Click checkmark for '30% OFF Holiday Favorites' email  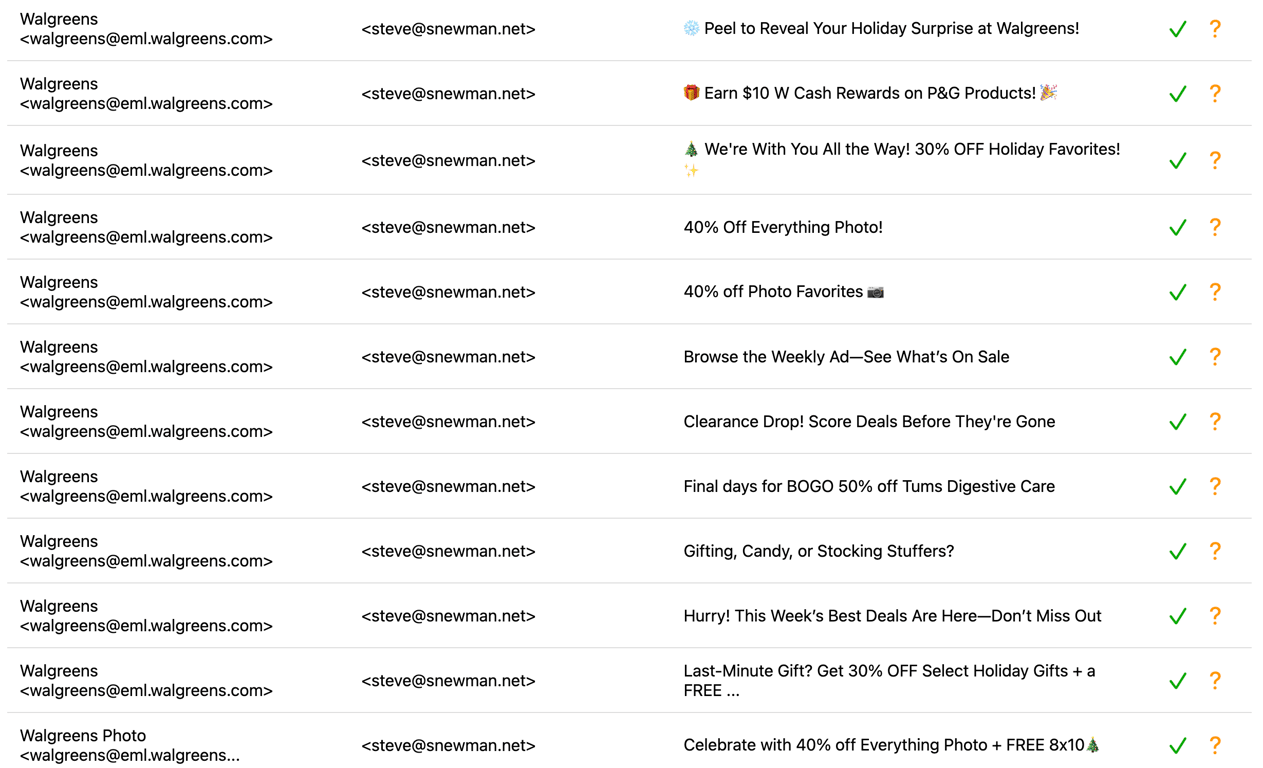(x=1178, y=161)
